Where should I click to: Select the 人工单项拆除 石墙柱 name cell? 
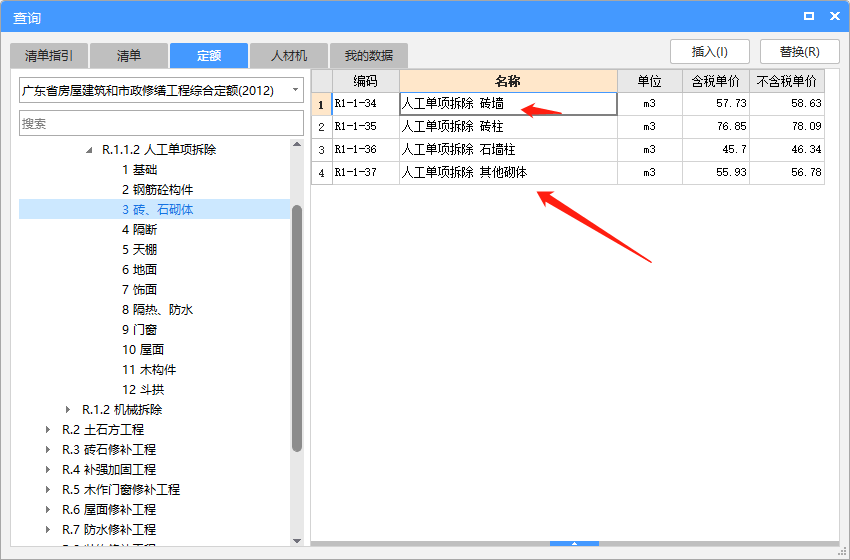[x=508, y=150]
